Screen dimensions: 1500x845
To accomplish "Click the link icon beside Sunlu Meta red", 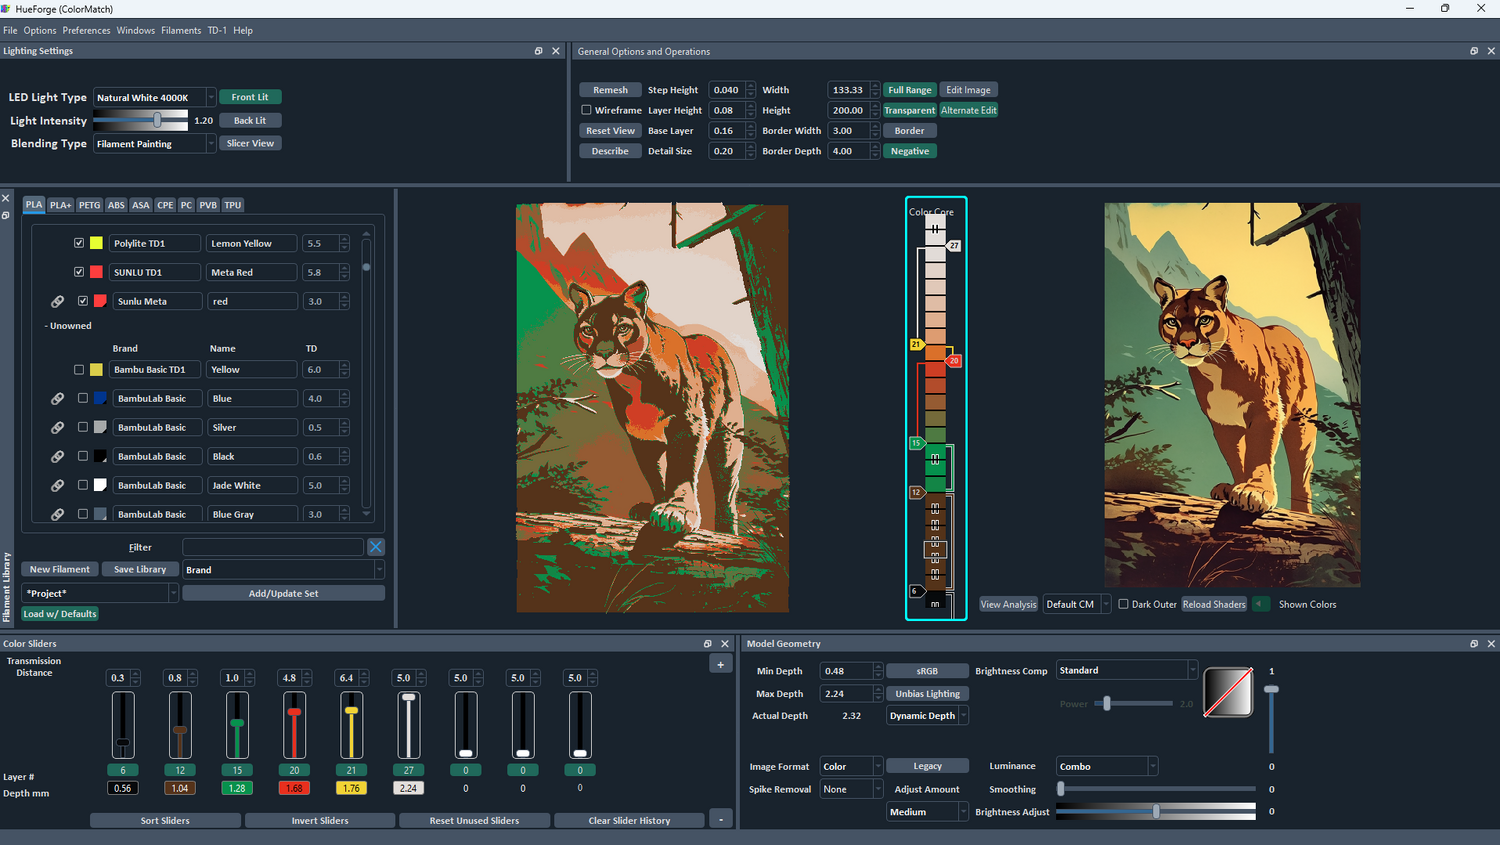I will (x=58, y=301).
